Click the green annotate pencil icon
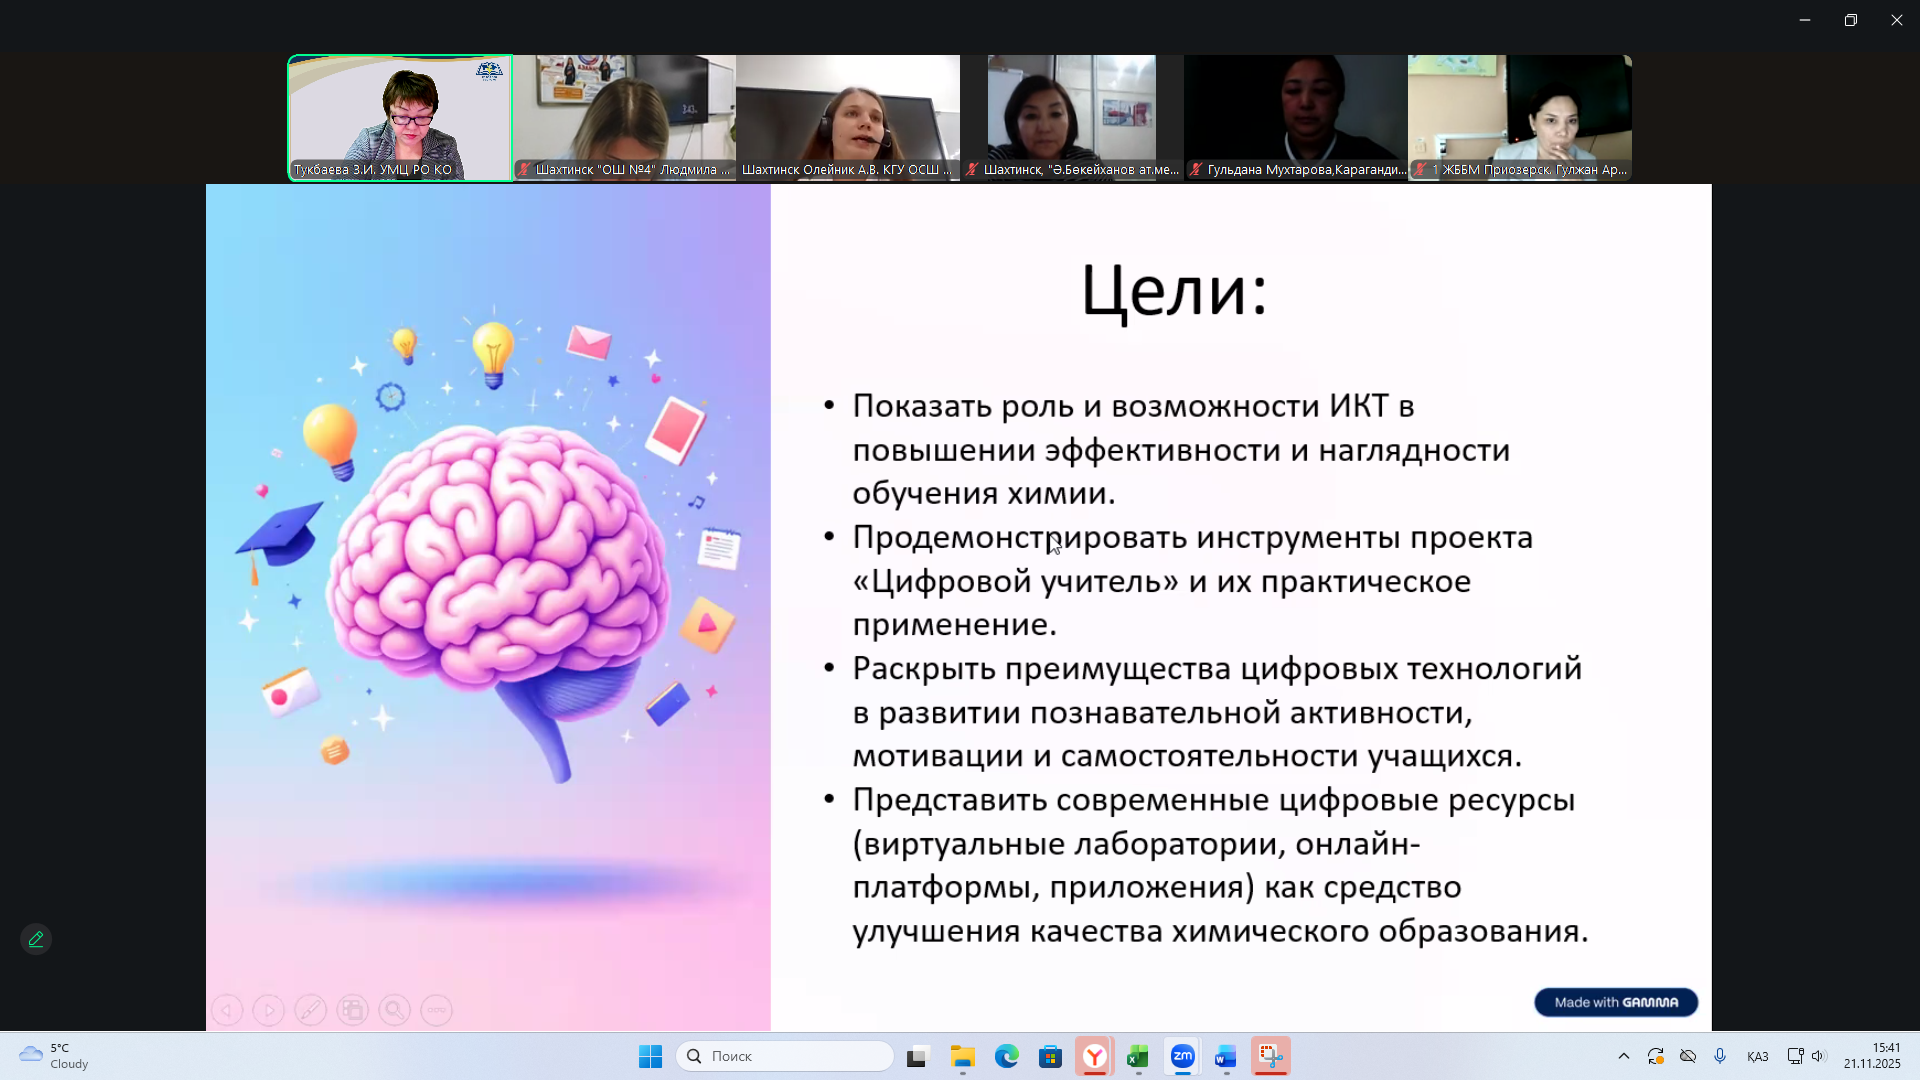 tap(36, 939)
